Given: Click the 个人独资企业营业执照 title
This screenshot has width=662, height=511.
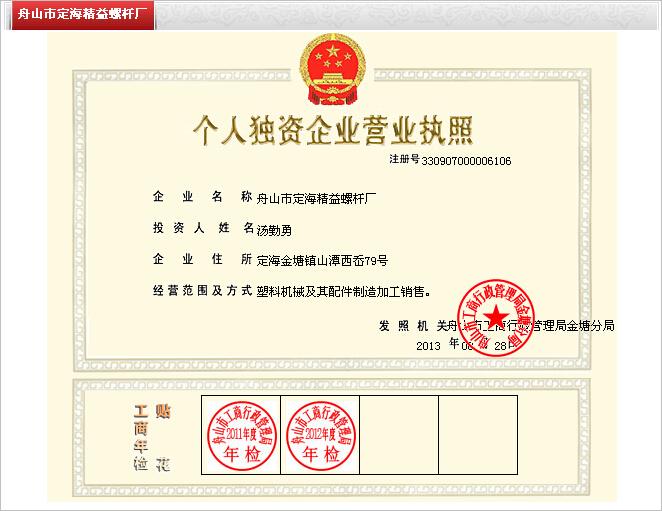Looking at the screenshot, I should pyautogui.click(x=330, y=131).
